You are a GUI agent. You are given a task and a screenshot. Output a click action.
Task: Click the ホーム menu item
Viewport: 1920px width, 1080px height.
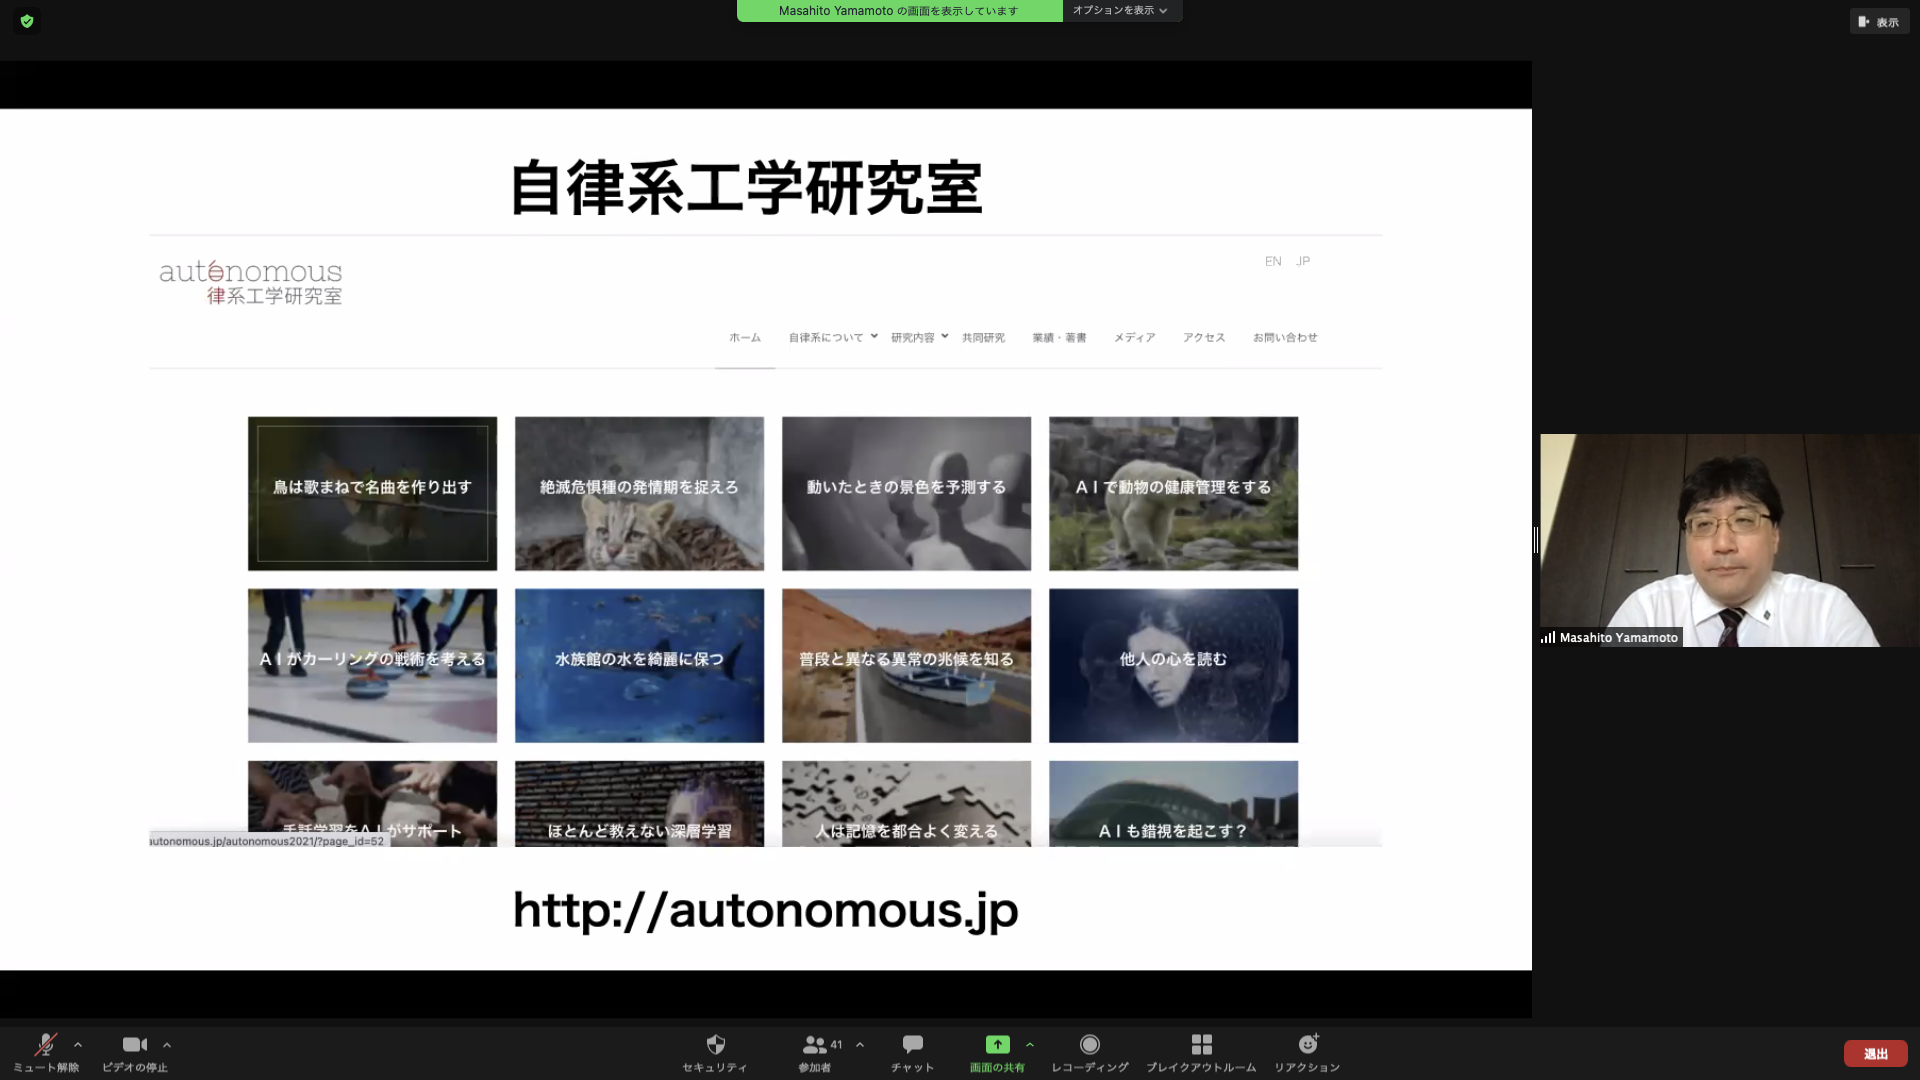pos(745,338)
